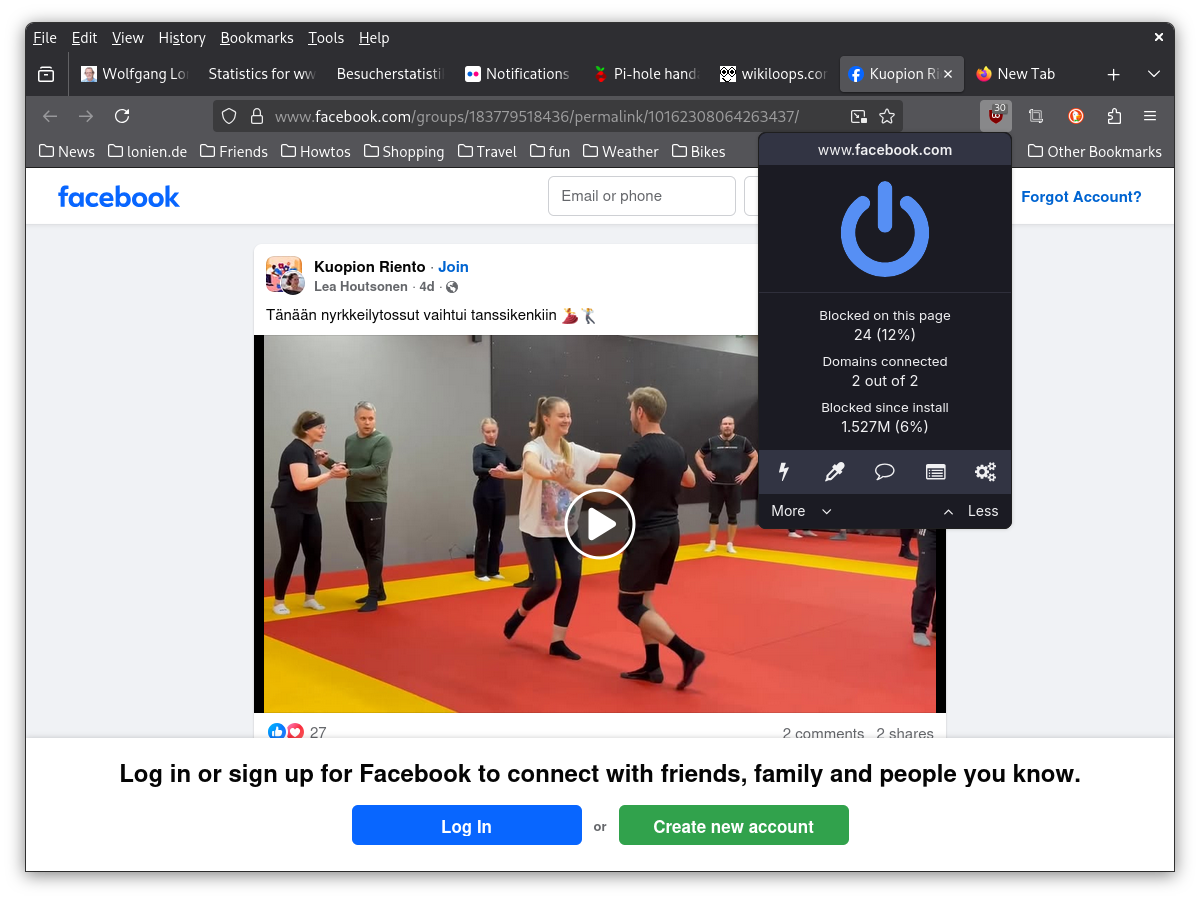Open the element picker eyedropper
The image size is (1200, 900).
(x=834, y=472)
